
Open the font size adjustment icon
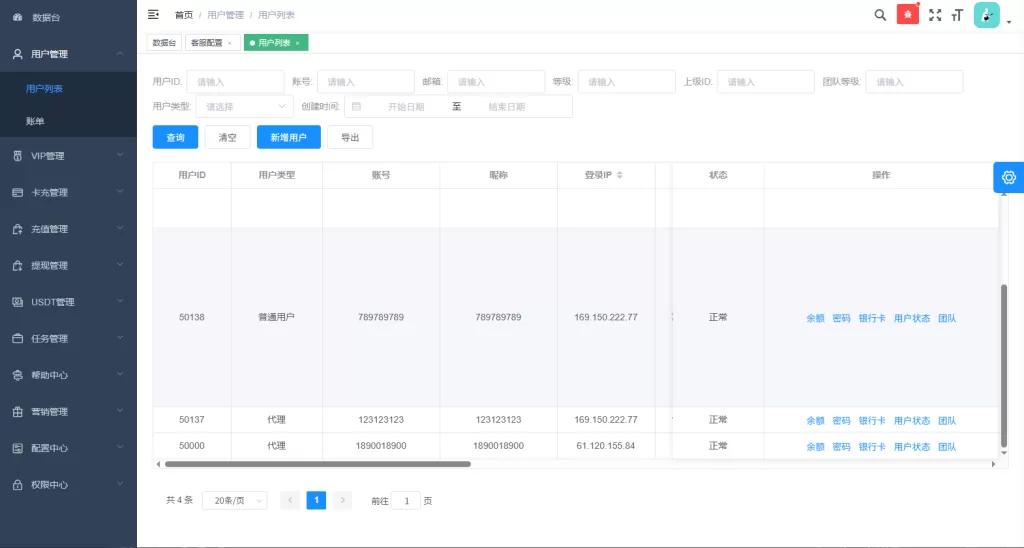(957, 15)
